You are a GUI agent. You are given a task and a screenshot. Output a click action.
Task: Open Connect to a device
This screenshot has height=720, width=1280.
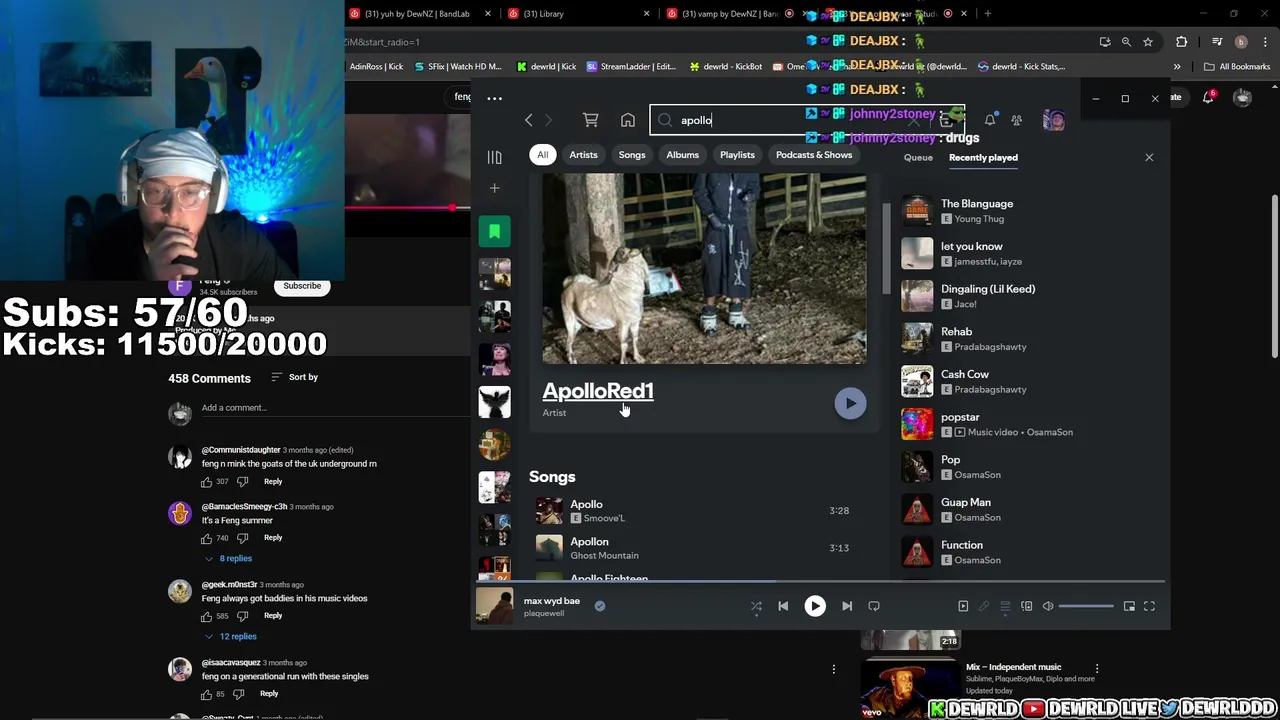pos(1026,606)
